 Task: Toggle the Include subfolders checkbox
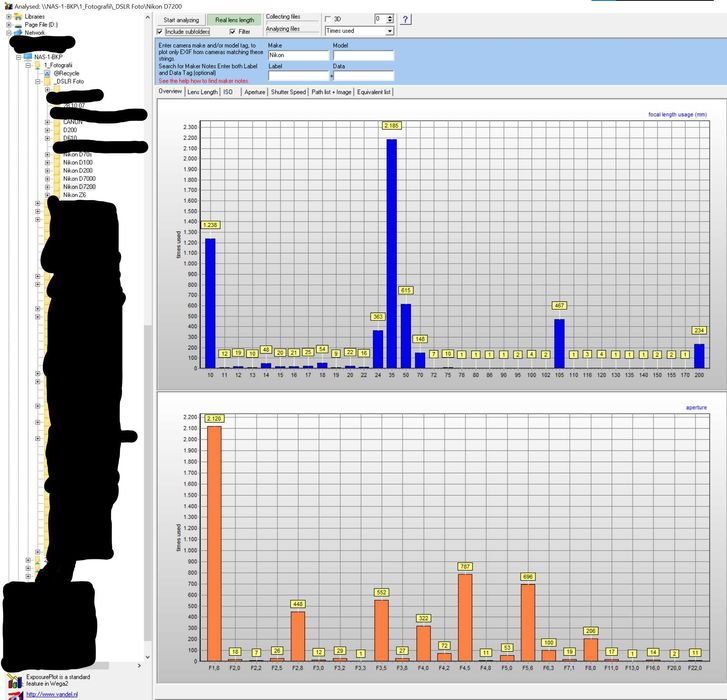pos(160,32)
